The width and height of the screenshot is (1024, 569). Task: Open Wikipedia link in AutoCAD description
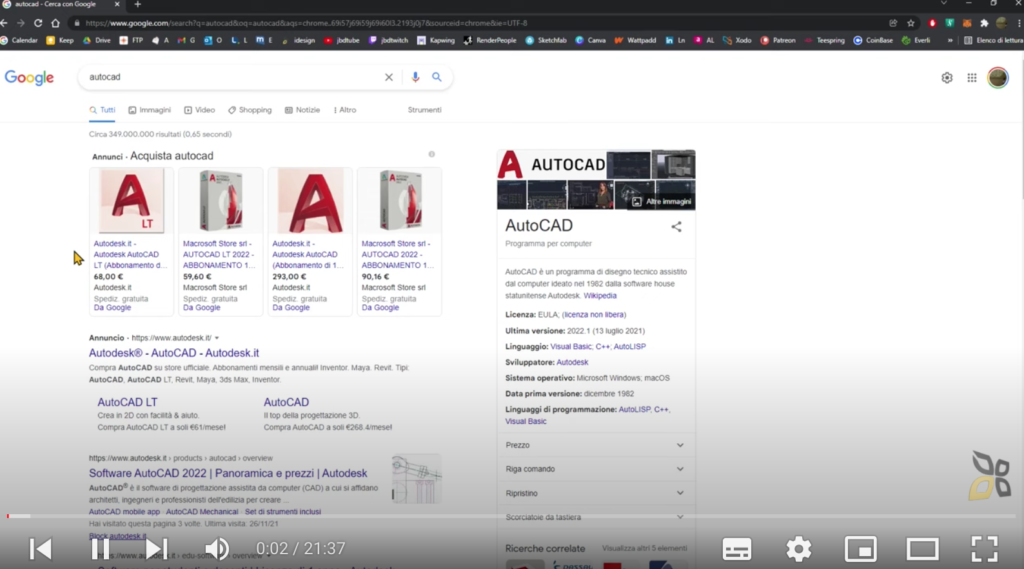coord(600,295)
